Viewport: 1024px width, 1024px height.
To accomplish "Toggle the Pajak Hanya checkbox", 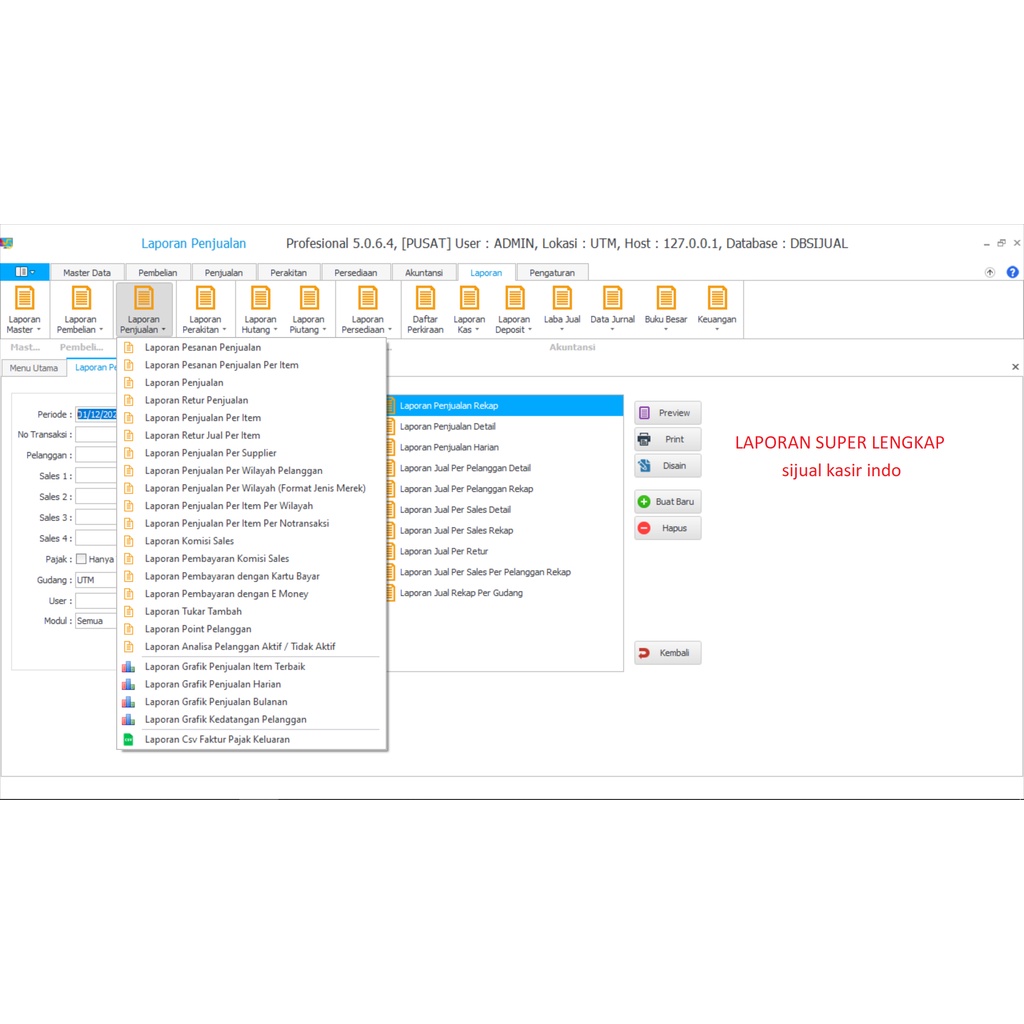I will (x=82, y=559).
